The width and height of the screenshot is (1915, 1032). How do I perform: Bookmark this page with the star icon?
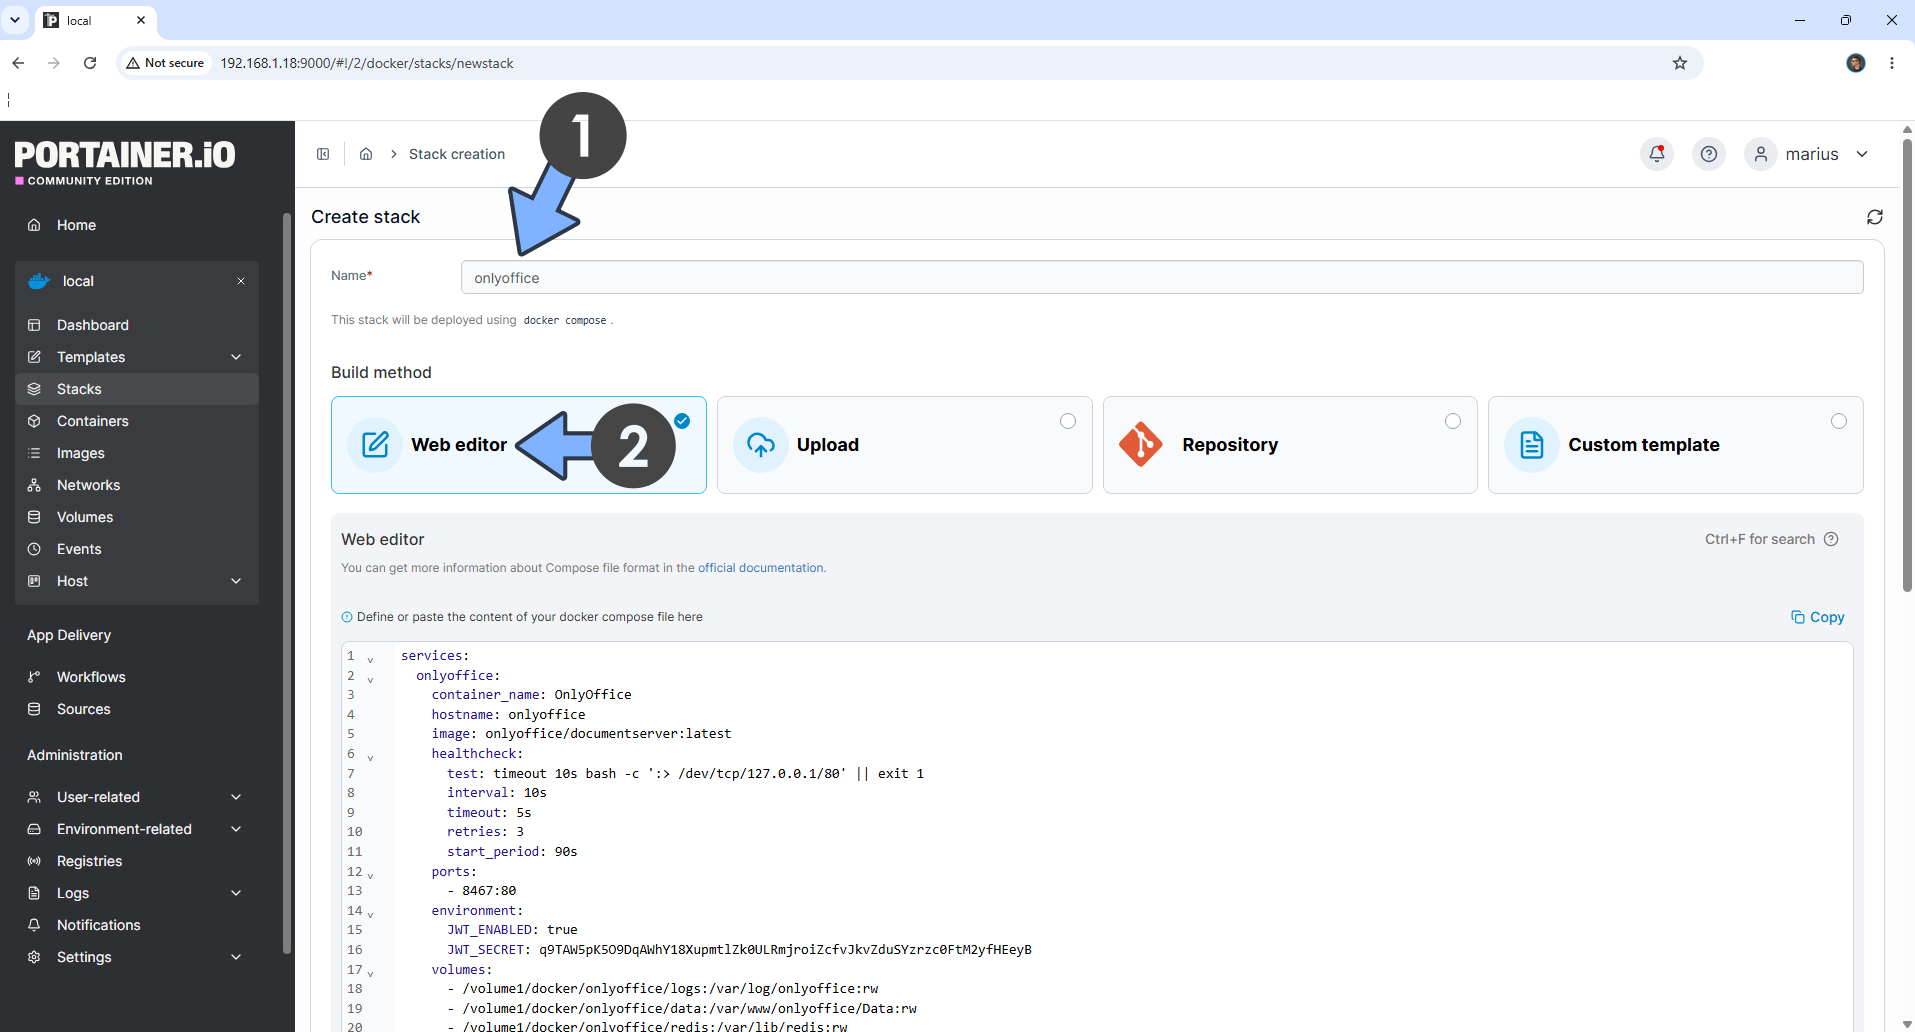[1680, 63]
